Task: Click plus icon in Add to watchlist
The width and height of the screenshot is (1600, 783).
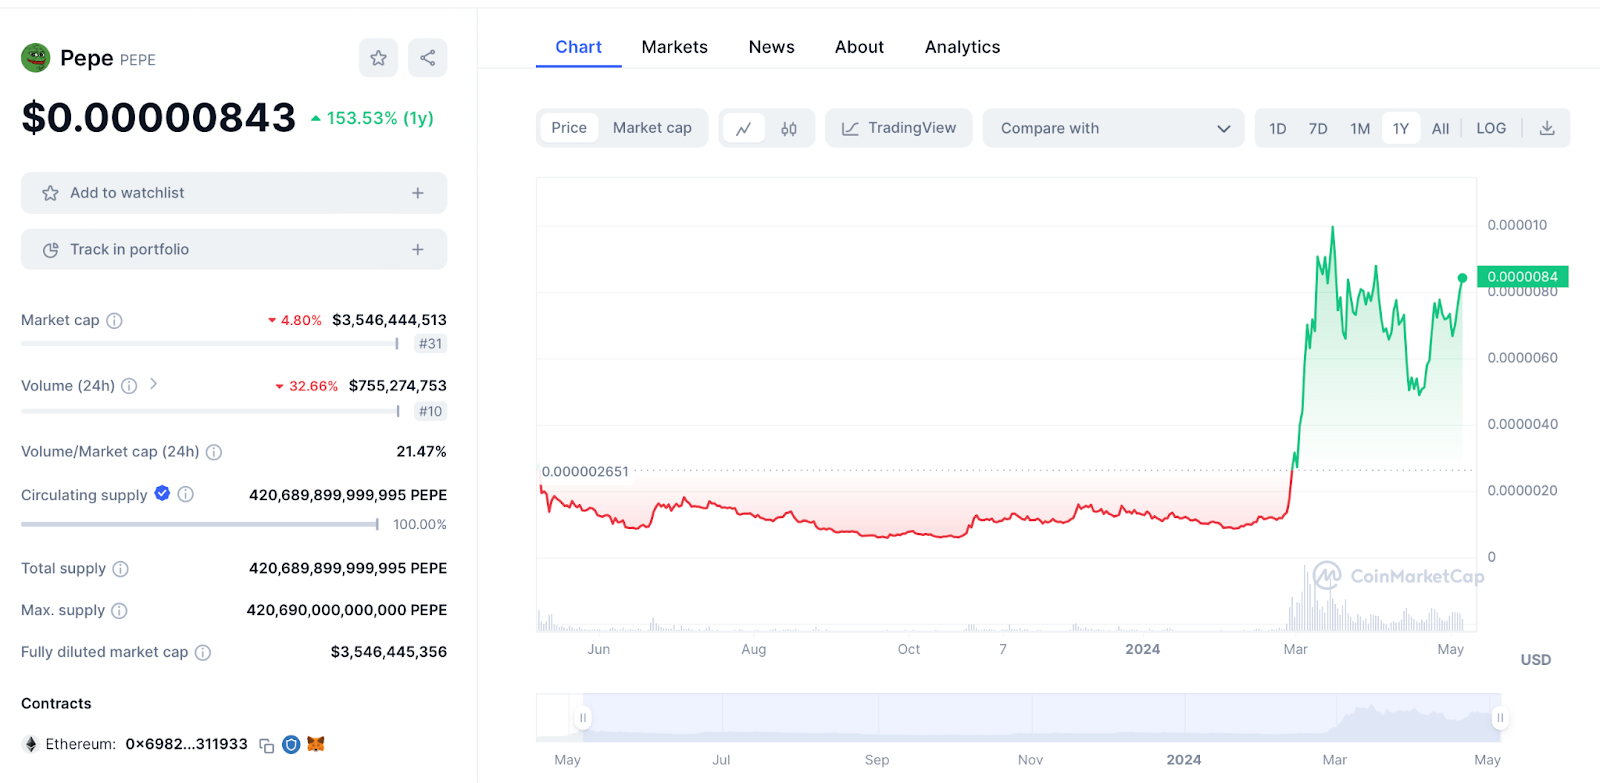Action: [418, 193]
